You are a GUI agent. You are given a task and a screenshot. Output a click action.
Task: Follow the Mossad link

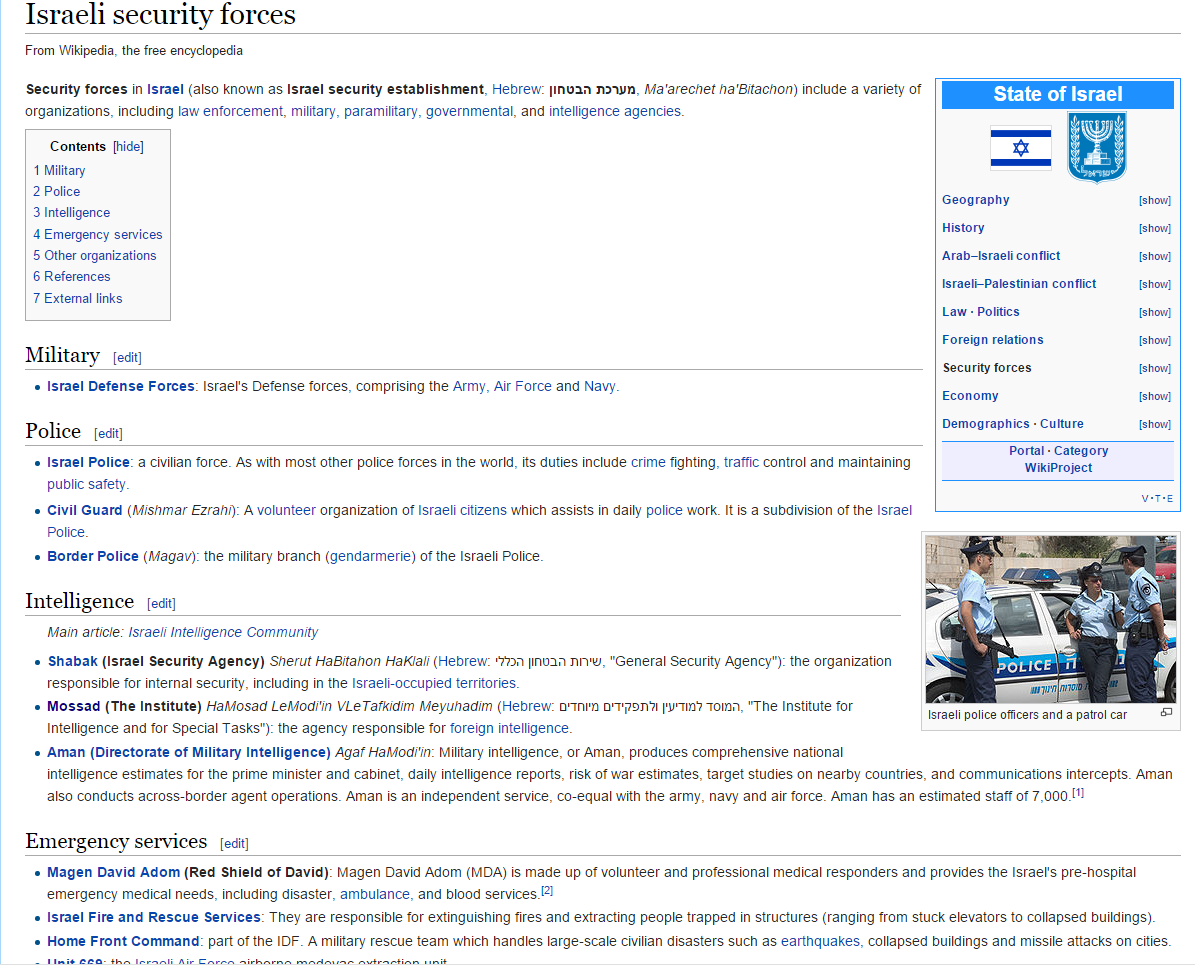pyautogui.click(x=73, y=707)
